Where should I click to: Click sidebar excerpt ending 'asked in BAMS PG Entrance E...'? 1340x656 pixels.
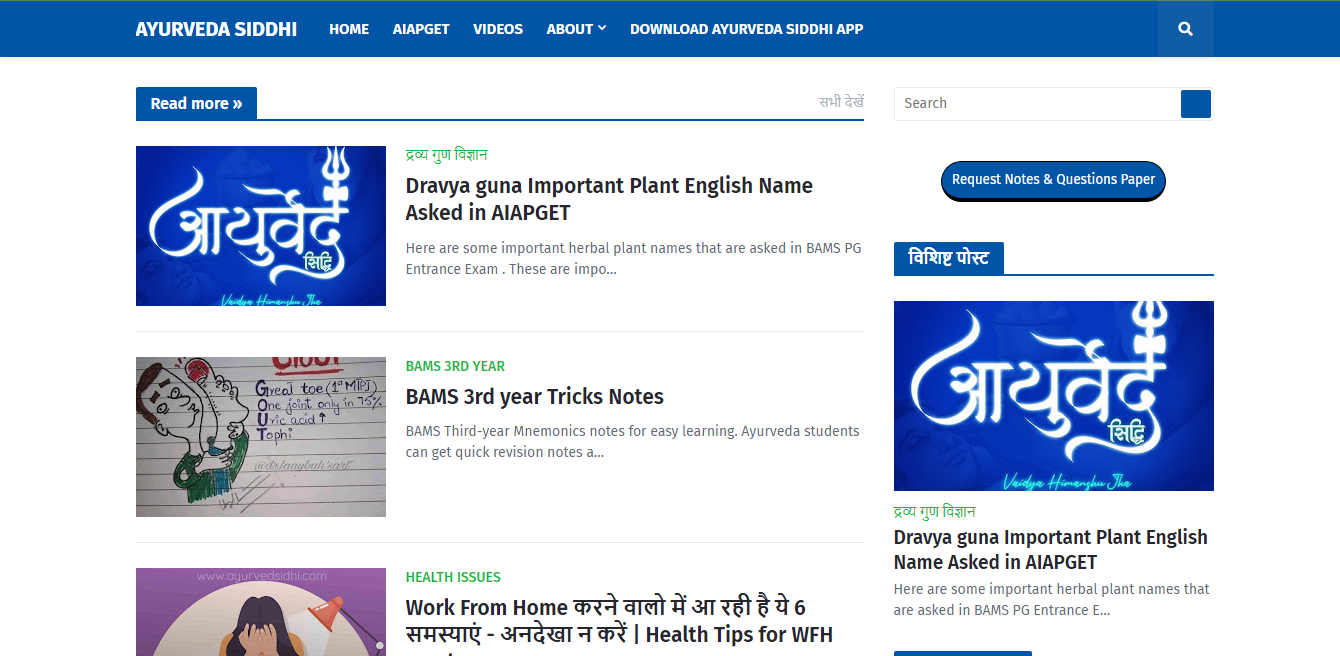pos(1052,600)
